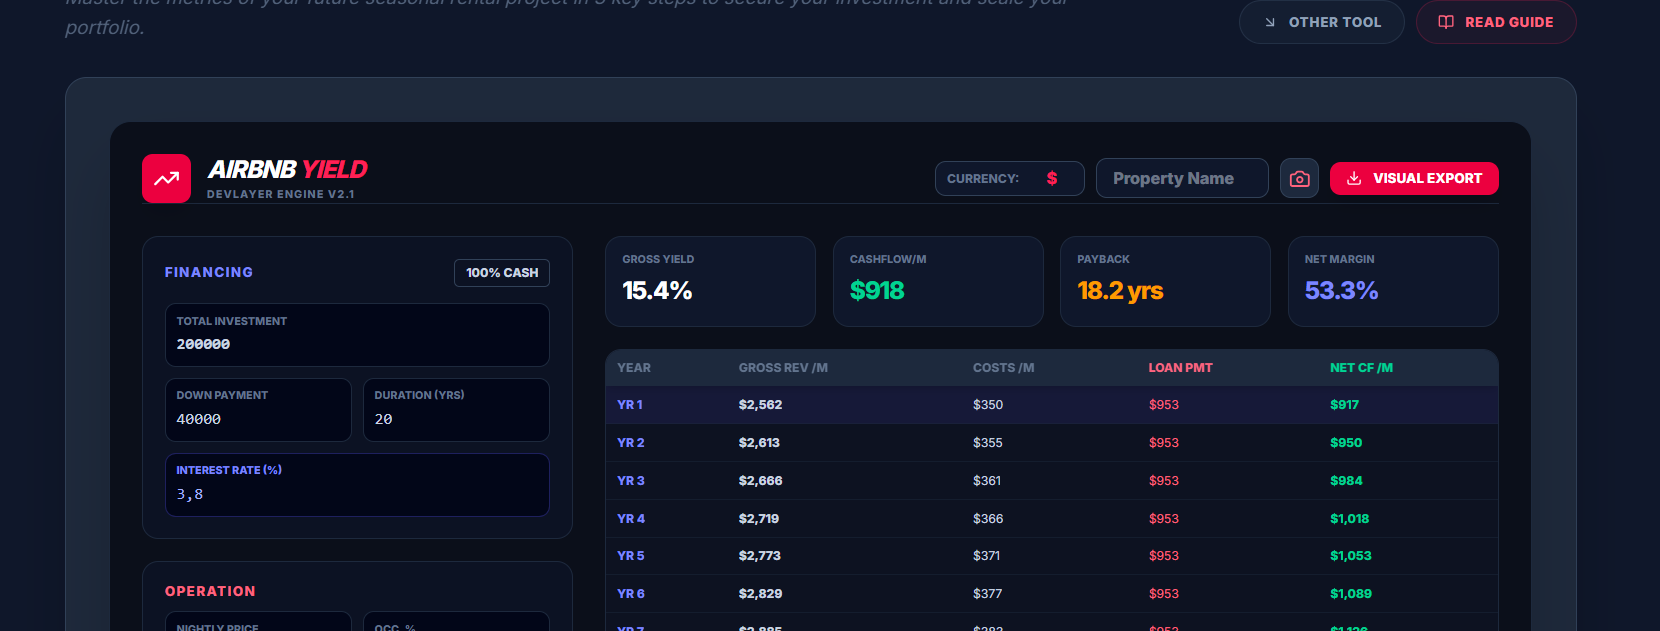This screenshot has height=631, width=1660.
Task: Select the YR 4 row label
Action: pyautogui.click(x=631, y=519)
